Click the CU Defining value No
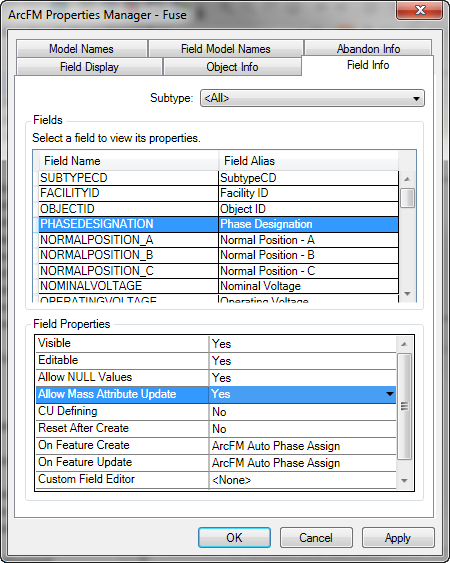This screenshot has height=563, width=450. pos(302,411)
